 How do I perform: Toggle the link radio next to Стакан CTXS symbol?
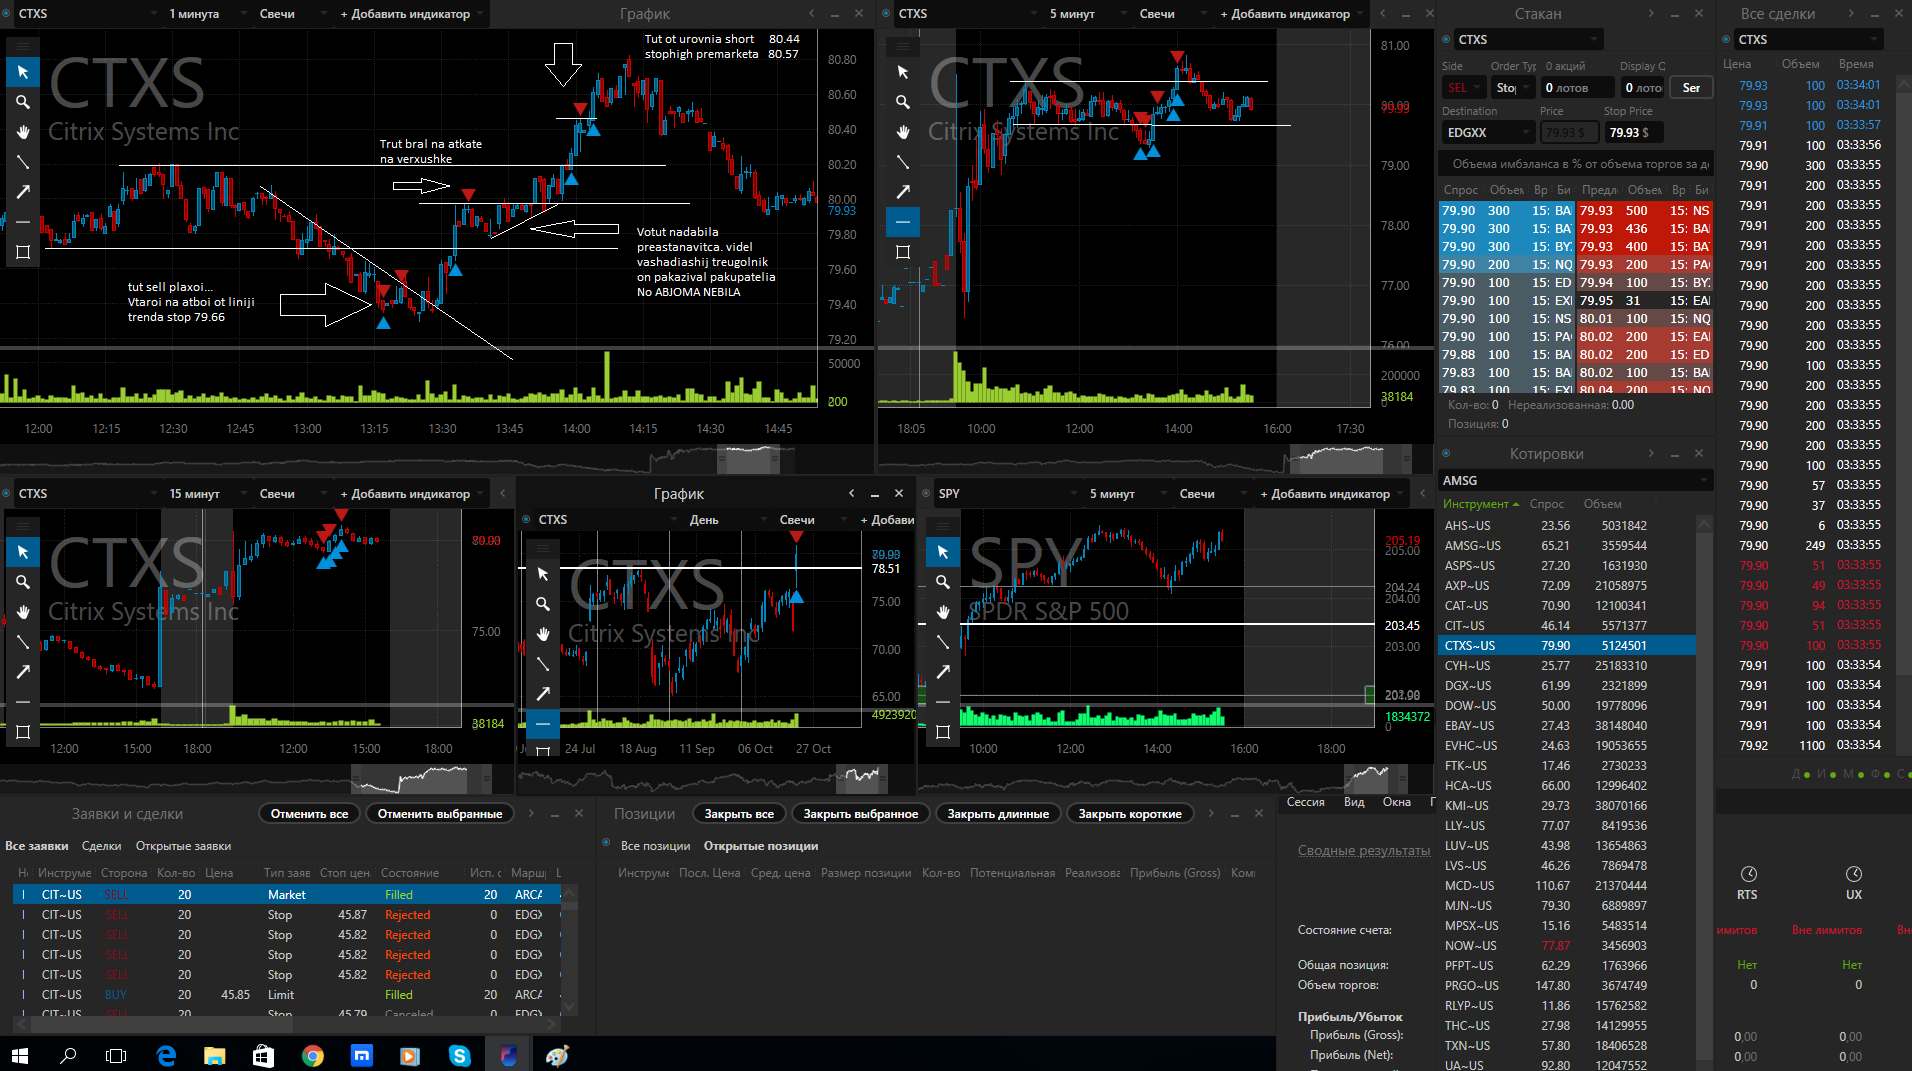coord(1446,39)
